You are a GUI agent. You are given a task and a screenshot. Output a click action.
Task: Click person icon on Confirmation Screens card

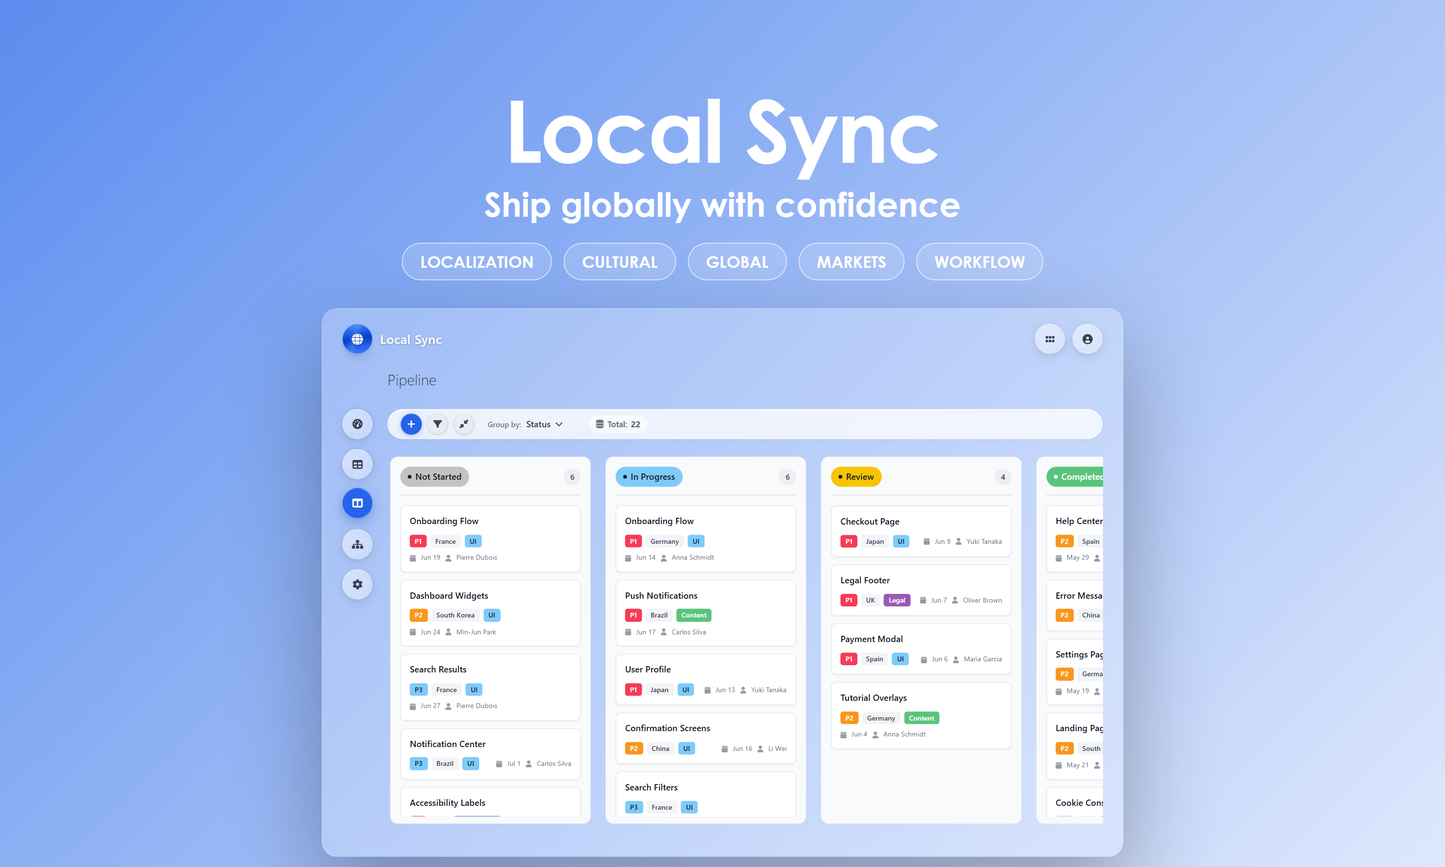(760, 748)
